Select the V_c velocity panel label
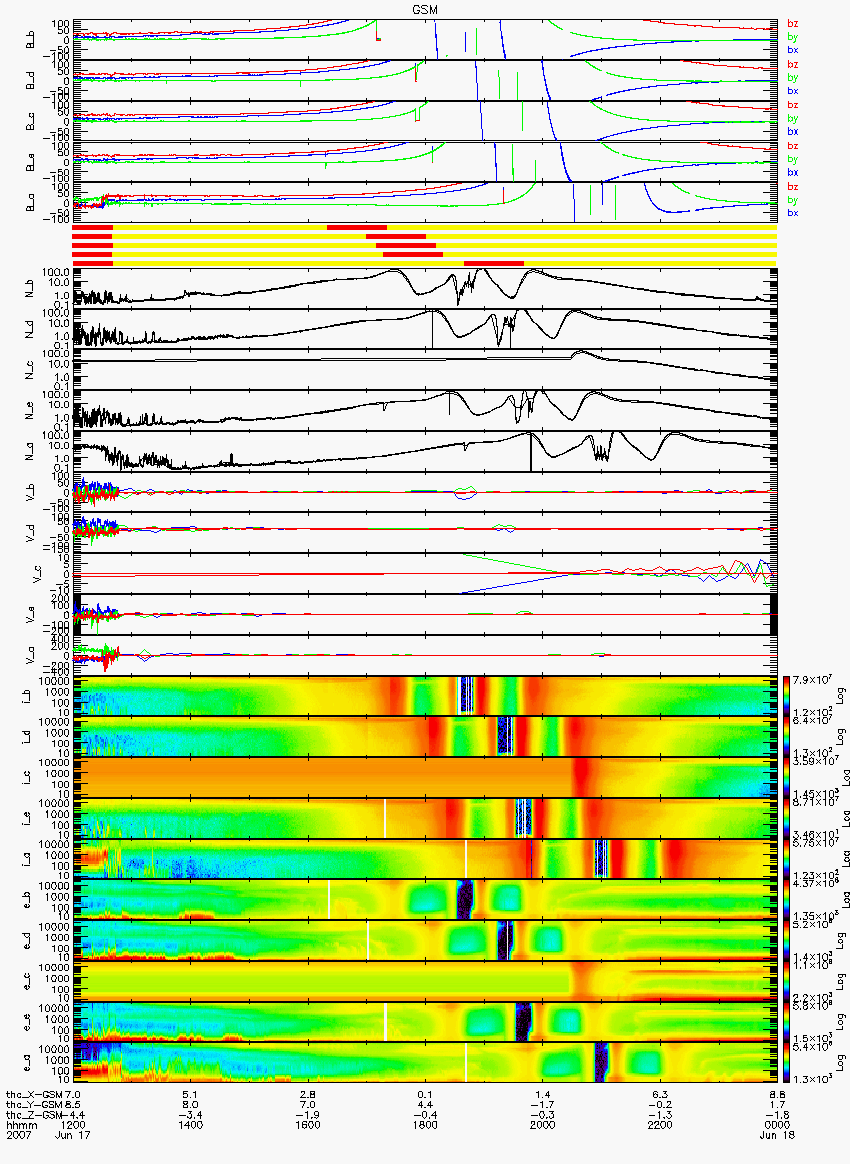Image resolution: width=850 pixels, height=1164 pixels. [37, 574]
